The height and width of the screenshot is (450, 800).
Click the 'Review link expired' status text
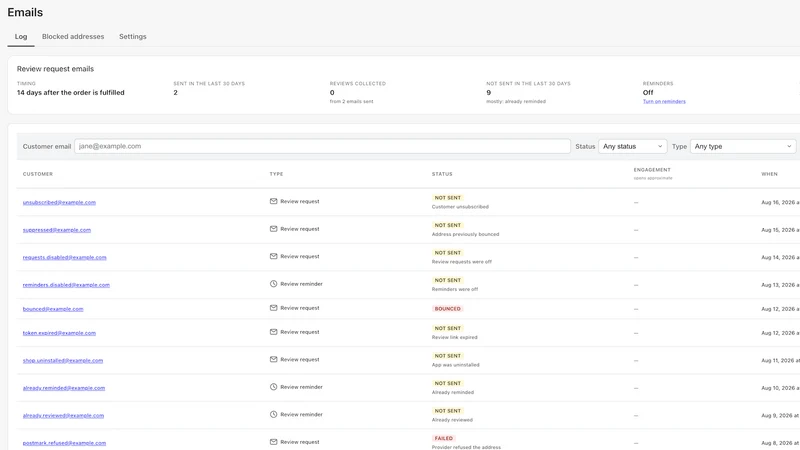click(455, 338)
